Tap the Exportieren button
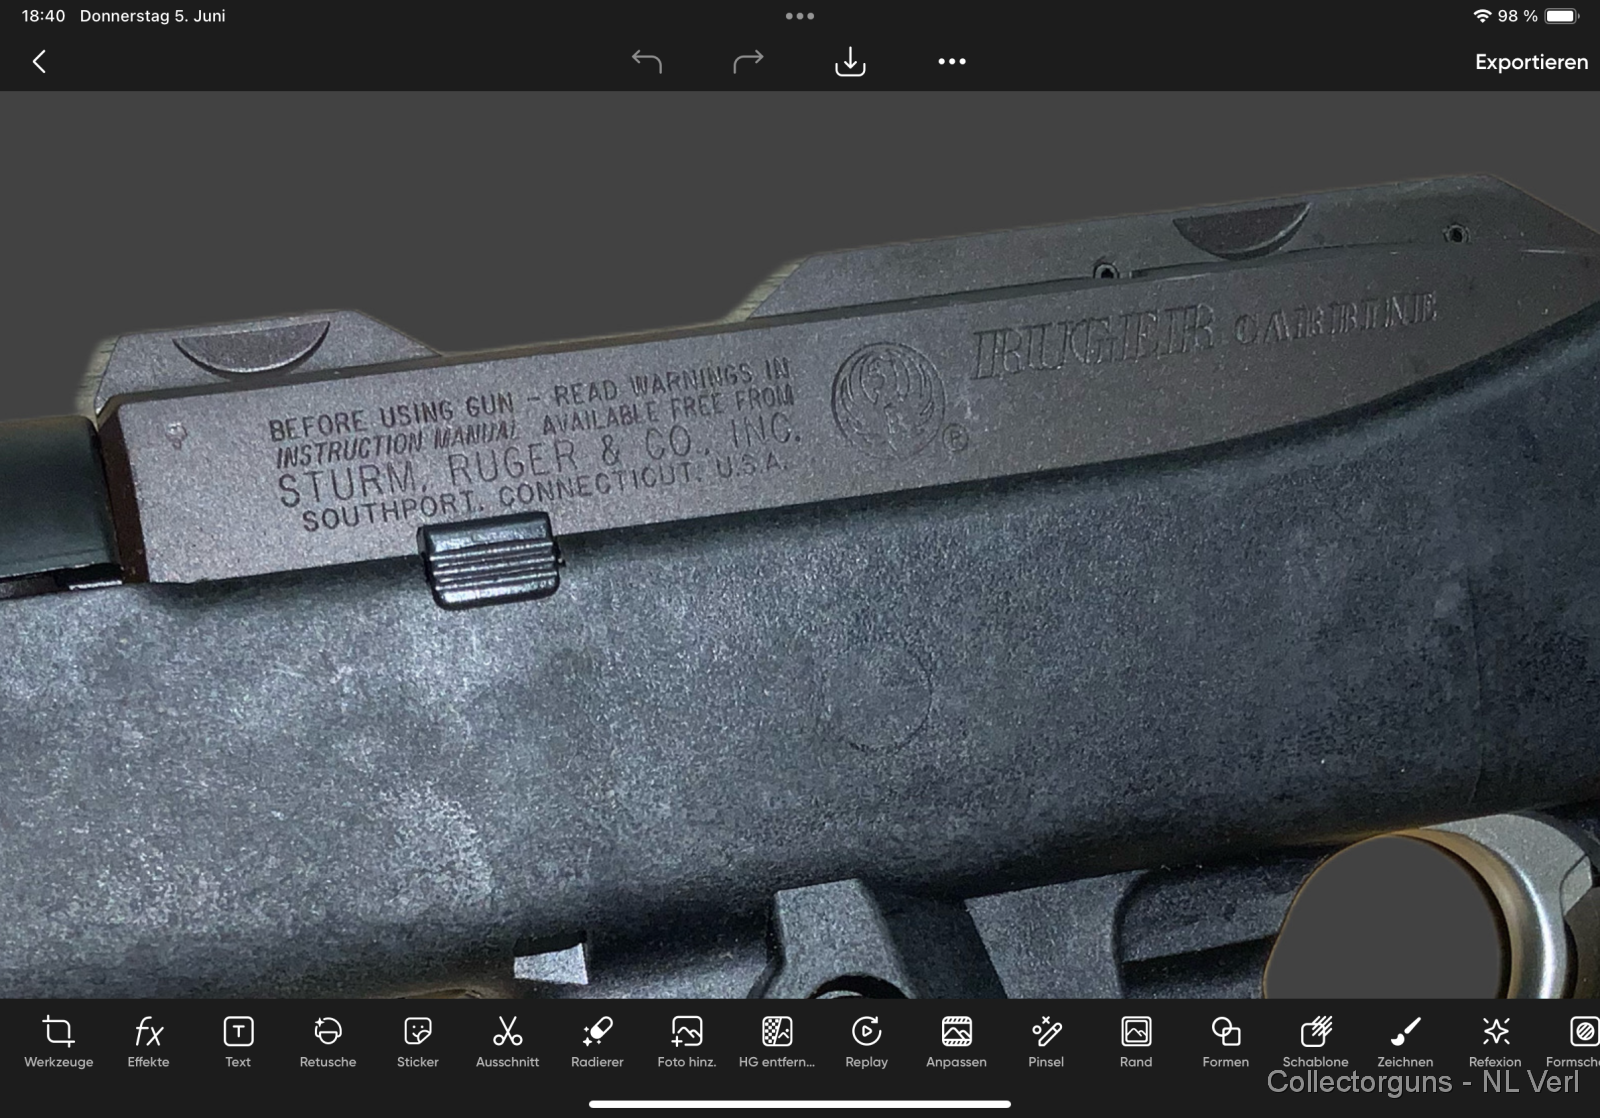The height and width of the screenshot is (1118, 1600). click(x=1531, y=62)
